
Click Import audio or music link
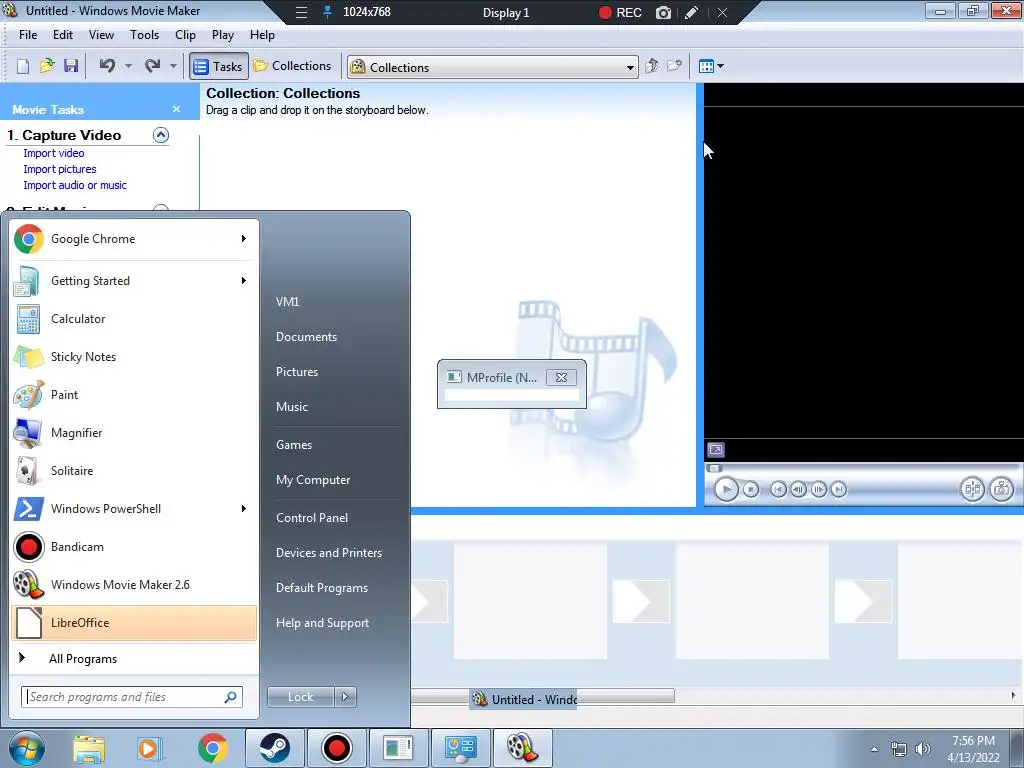pos(75,185)
